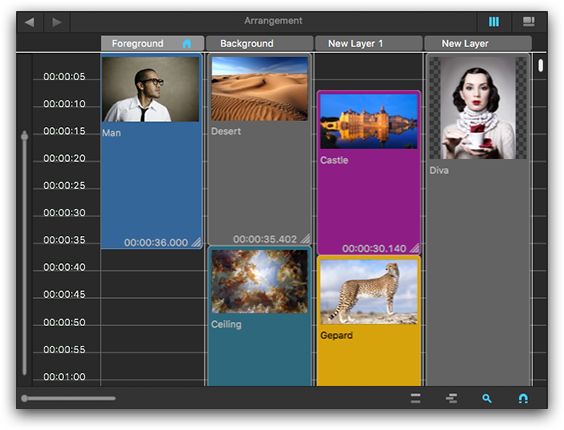
Task: Click the staggered-rows arrangement icon
Action: (451, 398)
